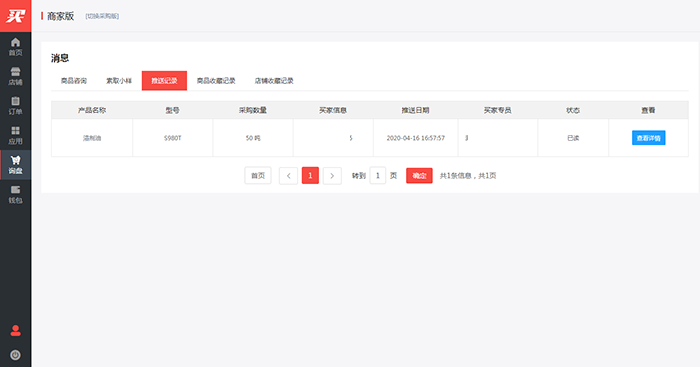Go to next page arrow
Screen dimensions: 700x367
pyautogui.click(x=332, y=175)
